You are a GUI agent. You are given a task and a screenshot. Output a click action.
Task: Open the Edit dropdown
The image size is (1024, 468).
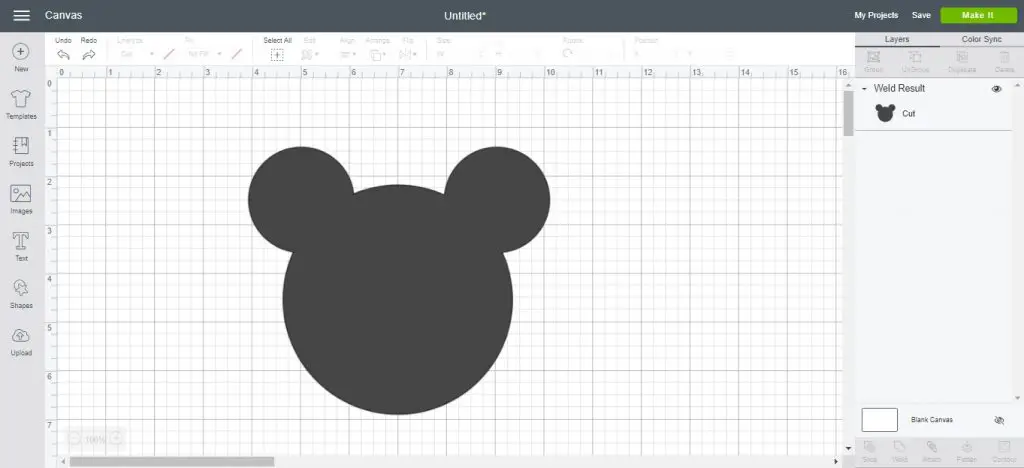pos(310,55)
